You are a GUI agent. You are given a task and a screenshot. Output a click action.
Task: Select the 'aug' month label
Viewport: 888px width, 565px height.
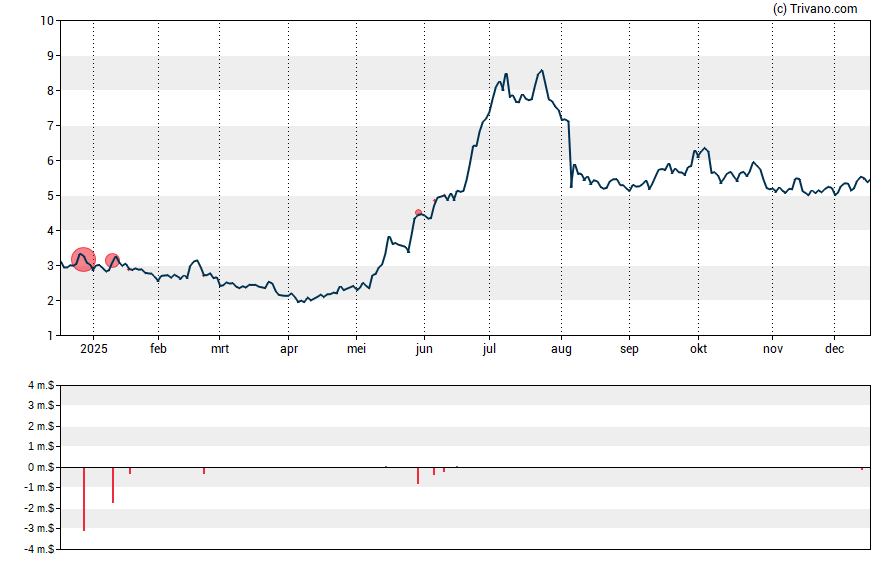click(561, 349)
